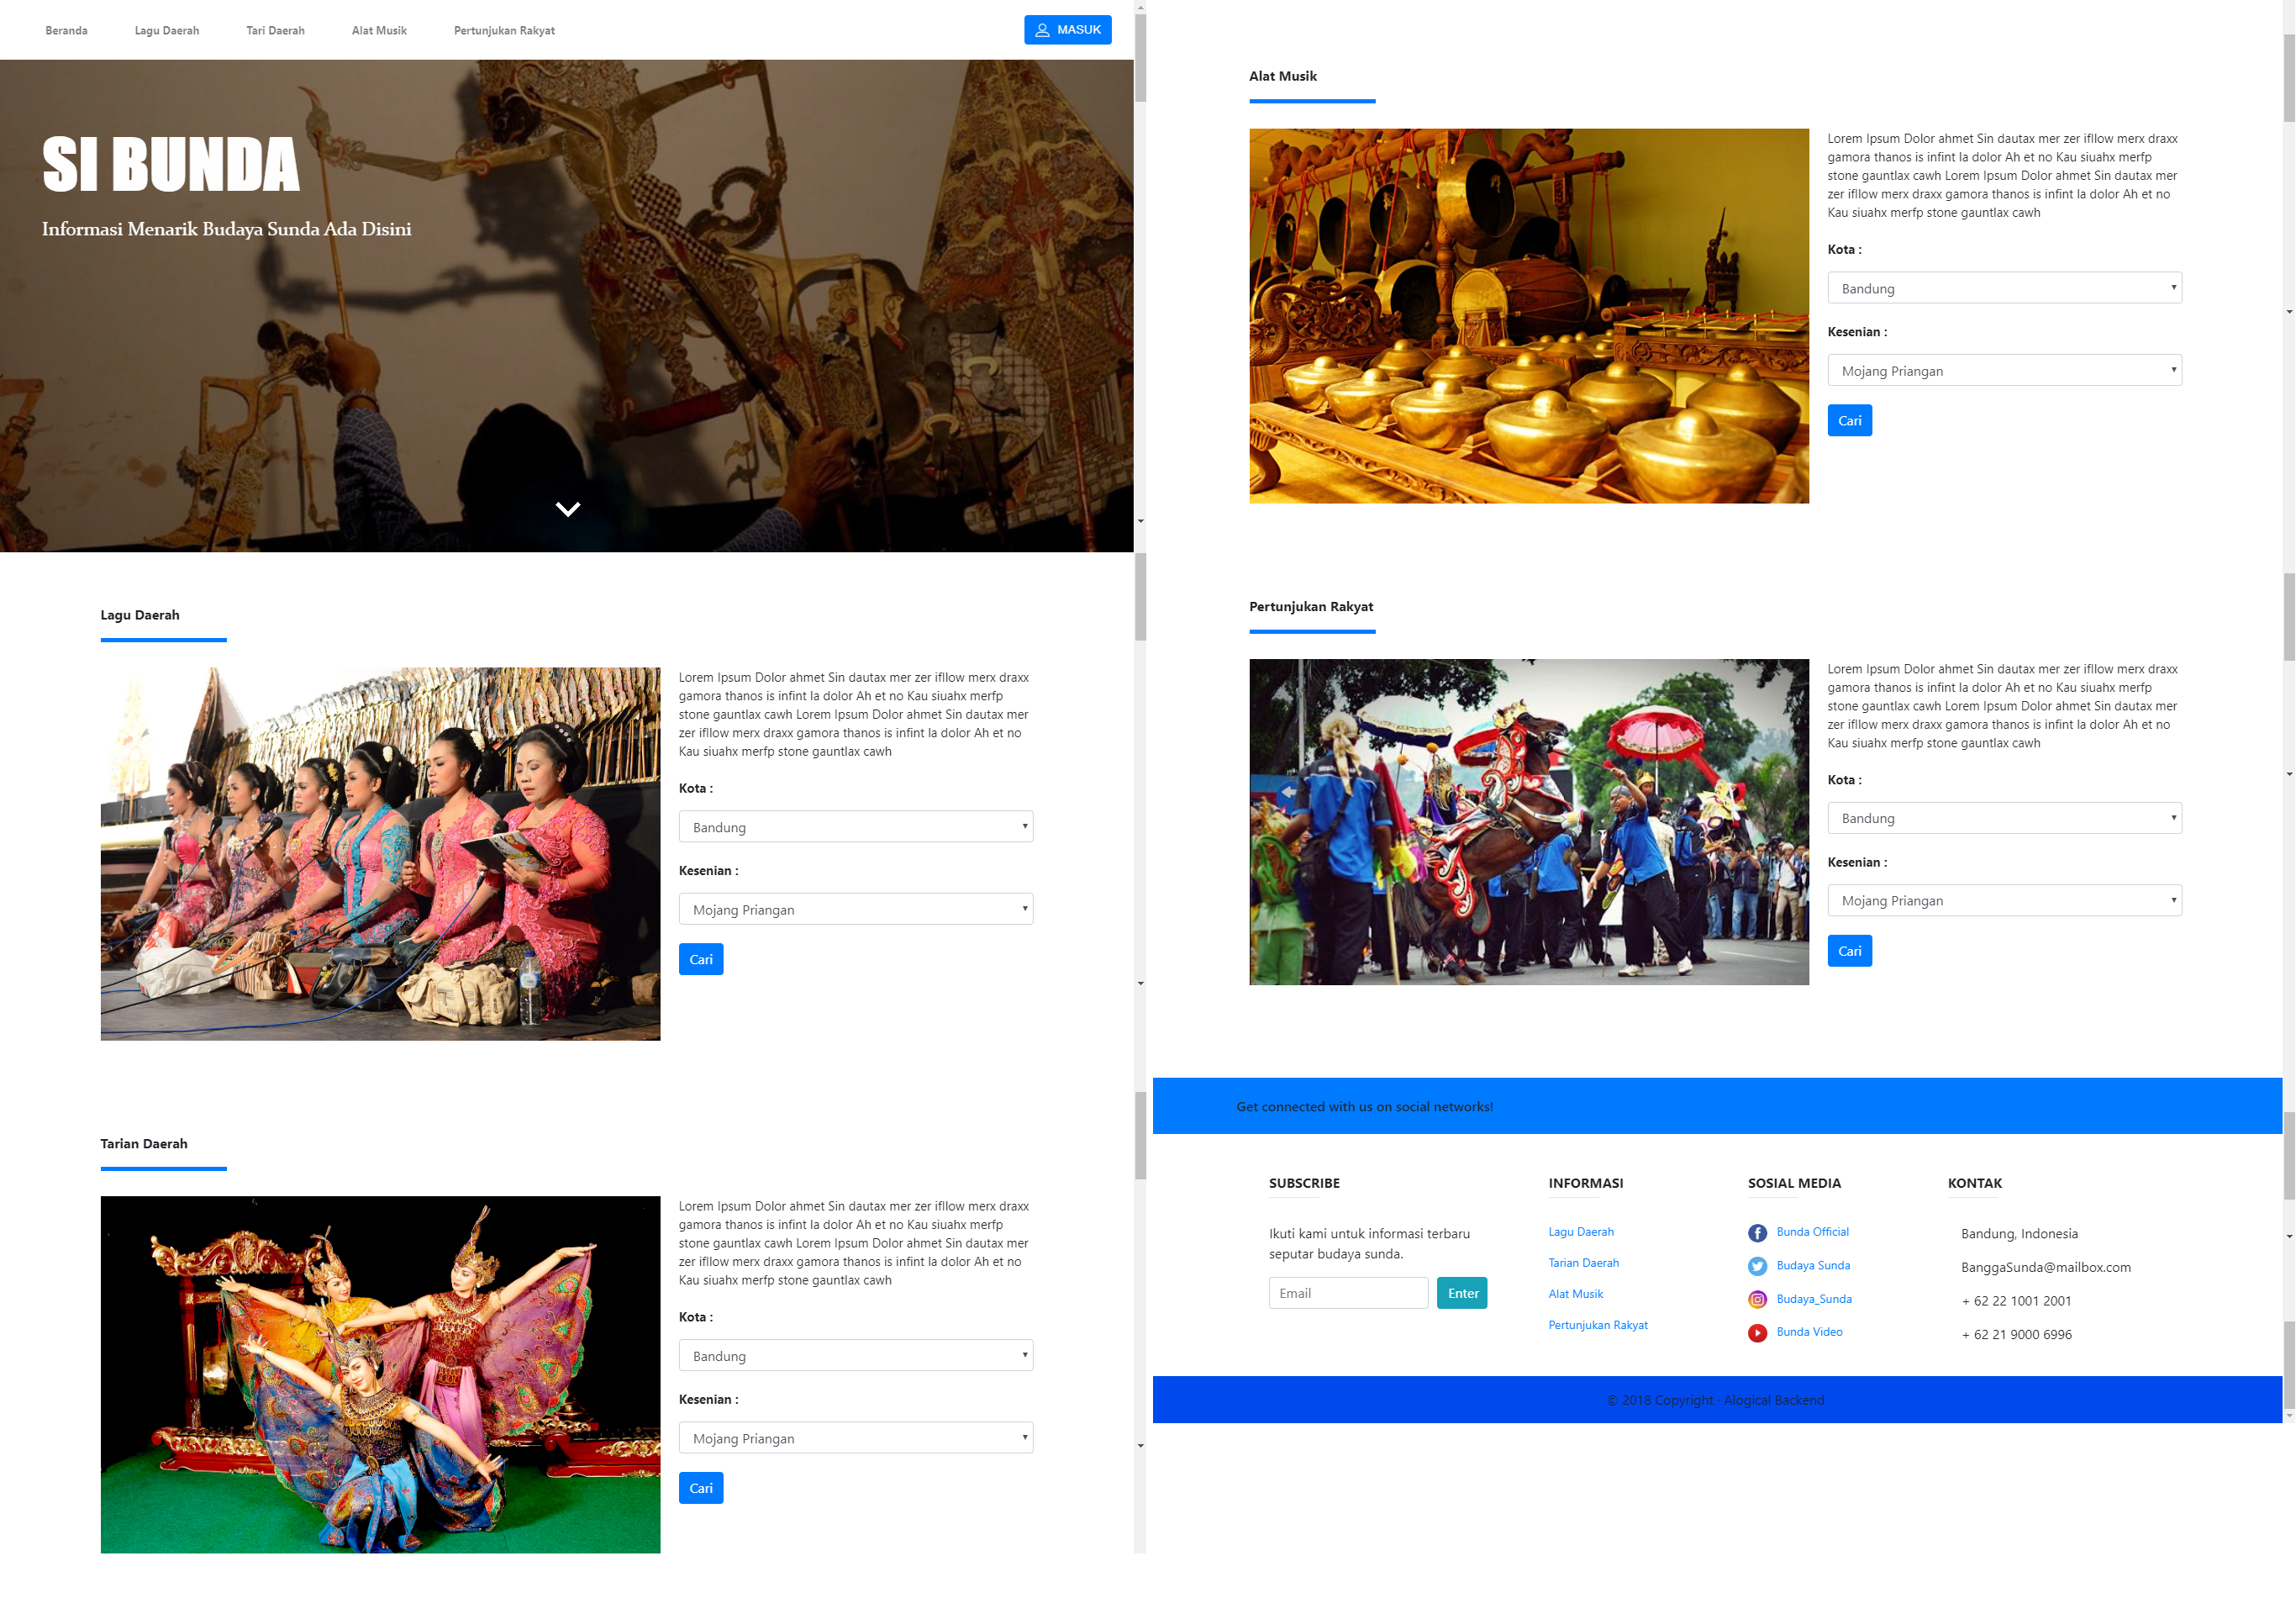The width and height of the screenshot is (2296, 1614).
Task: Go to Lagu Daerah in top navigation
Action: coord(167,31)
